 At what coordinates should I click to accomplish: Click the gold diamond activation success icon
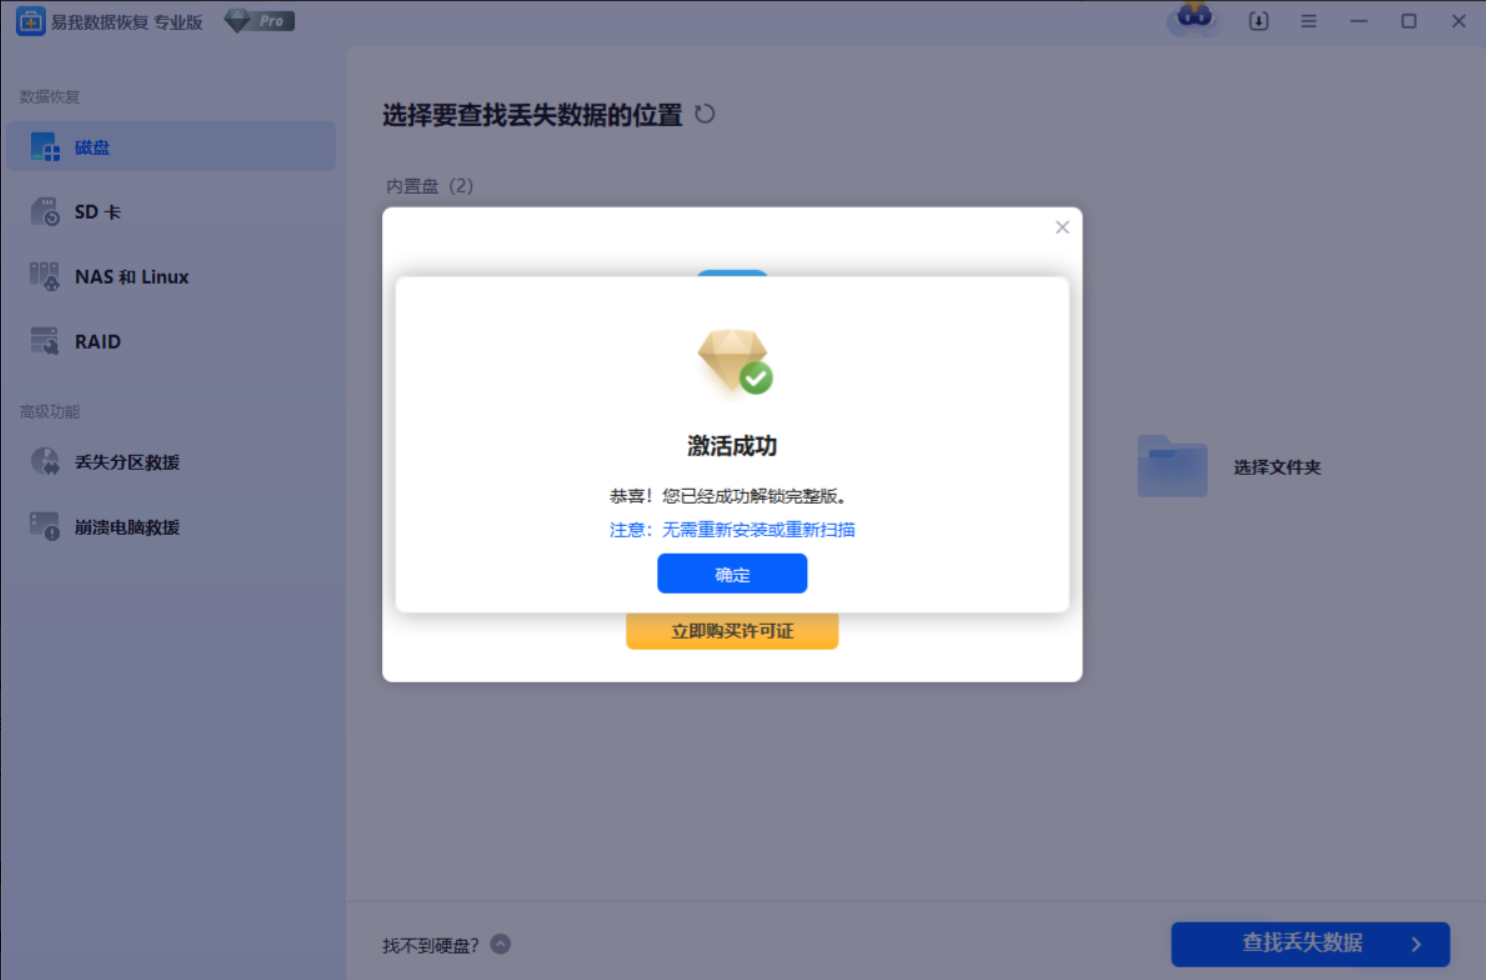tap(734, 362)
